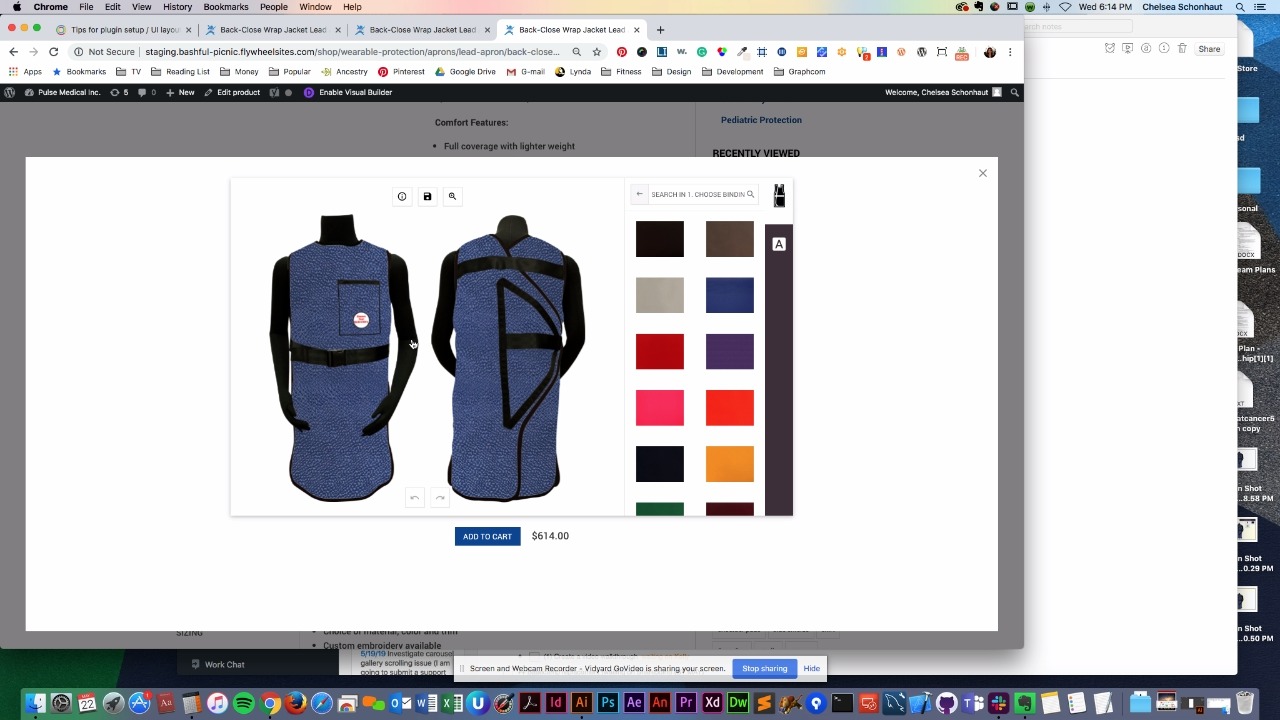The height and width of the screenshot is (720, 1280).
Task: Select the bright red-orange binding swatch
Action: point(730,408)
